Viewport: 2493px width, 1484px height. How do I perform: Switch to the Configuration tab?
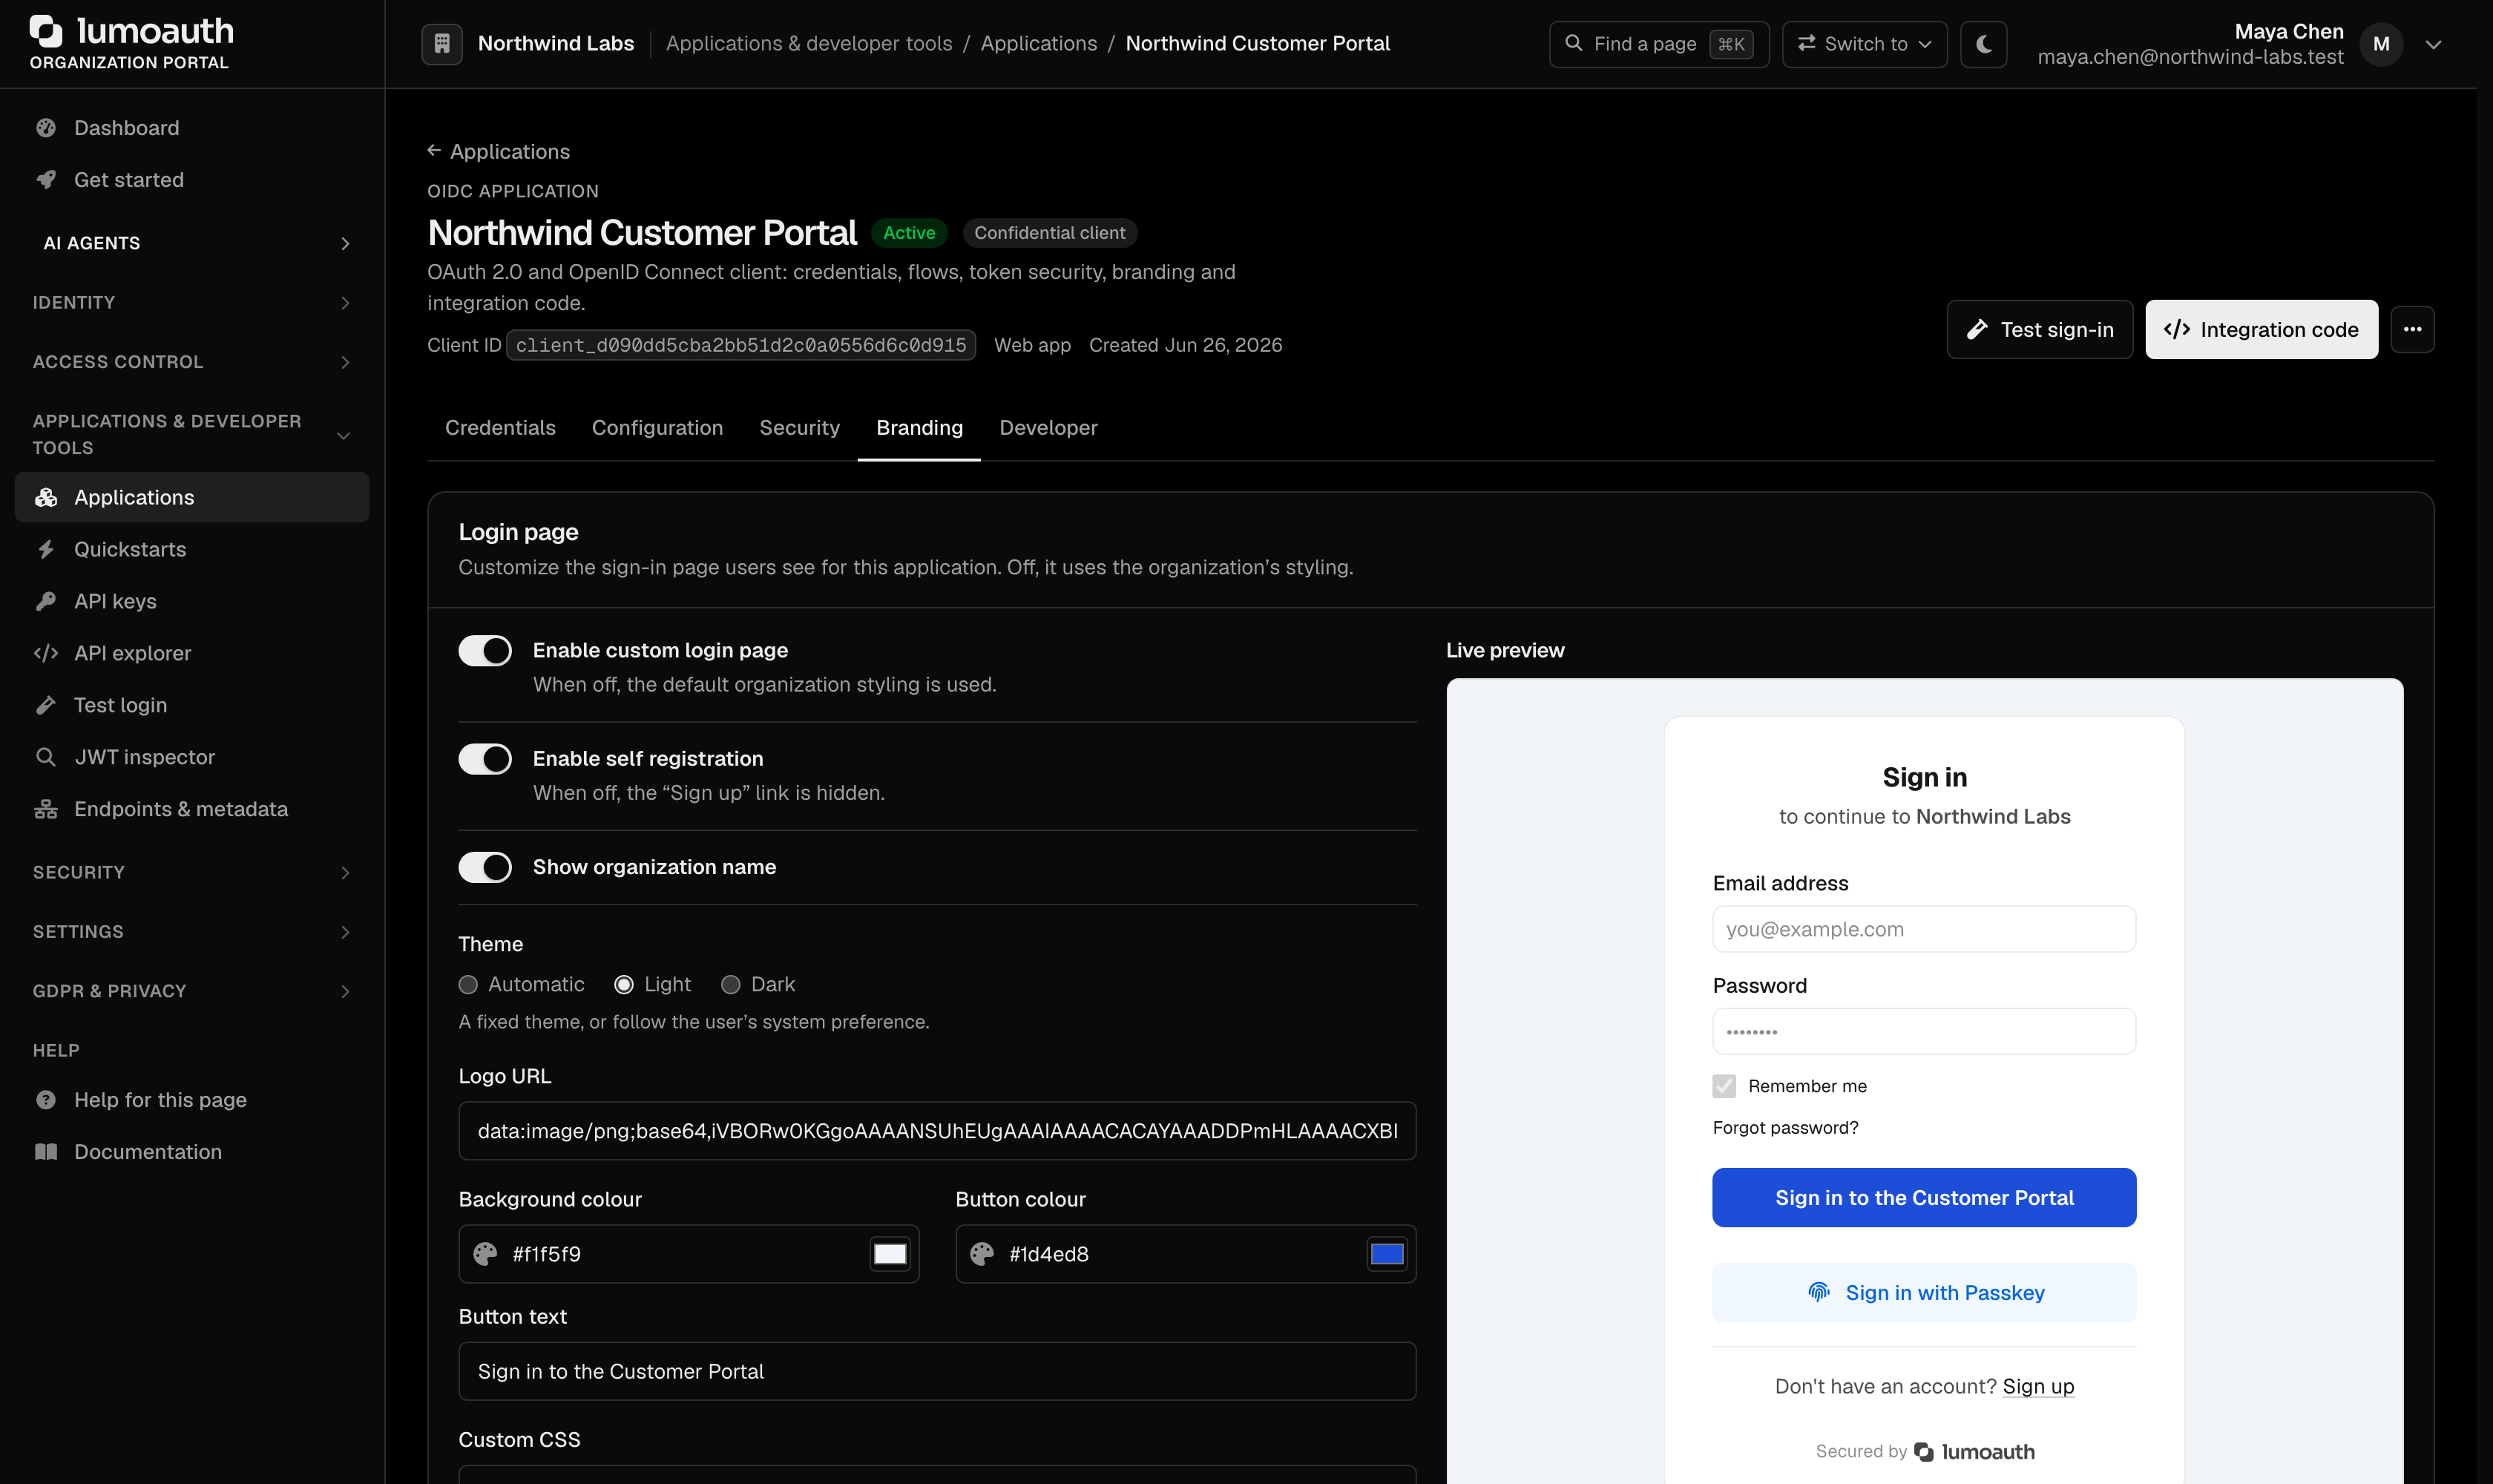pyautogui.click(x=657, y=428)
